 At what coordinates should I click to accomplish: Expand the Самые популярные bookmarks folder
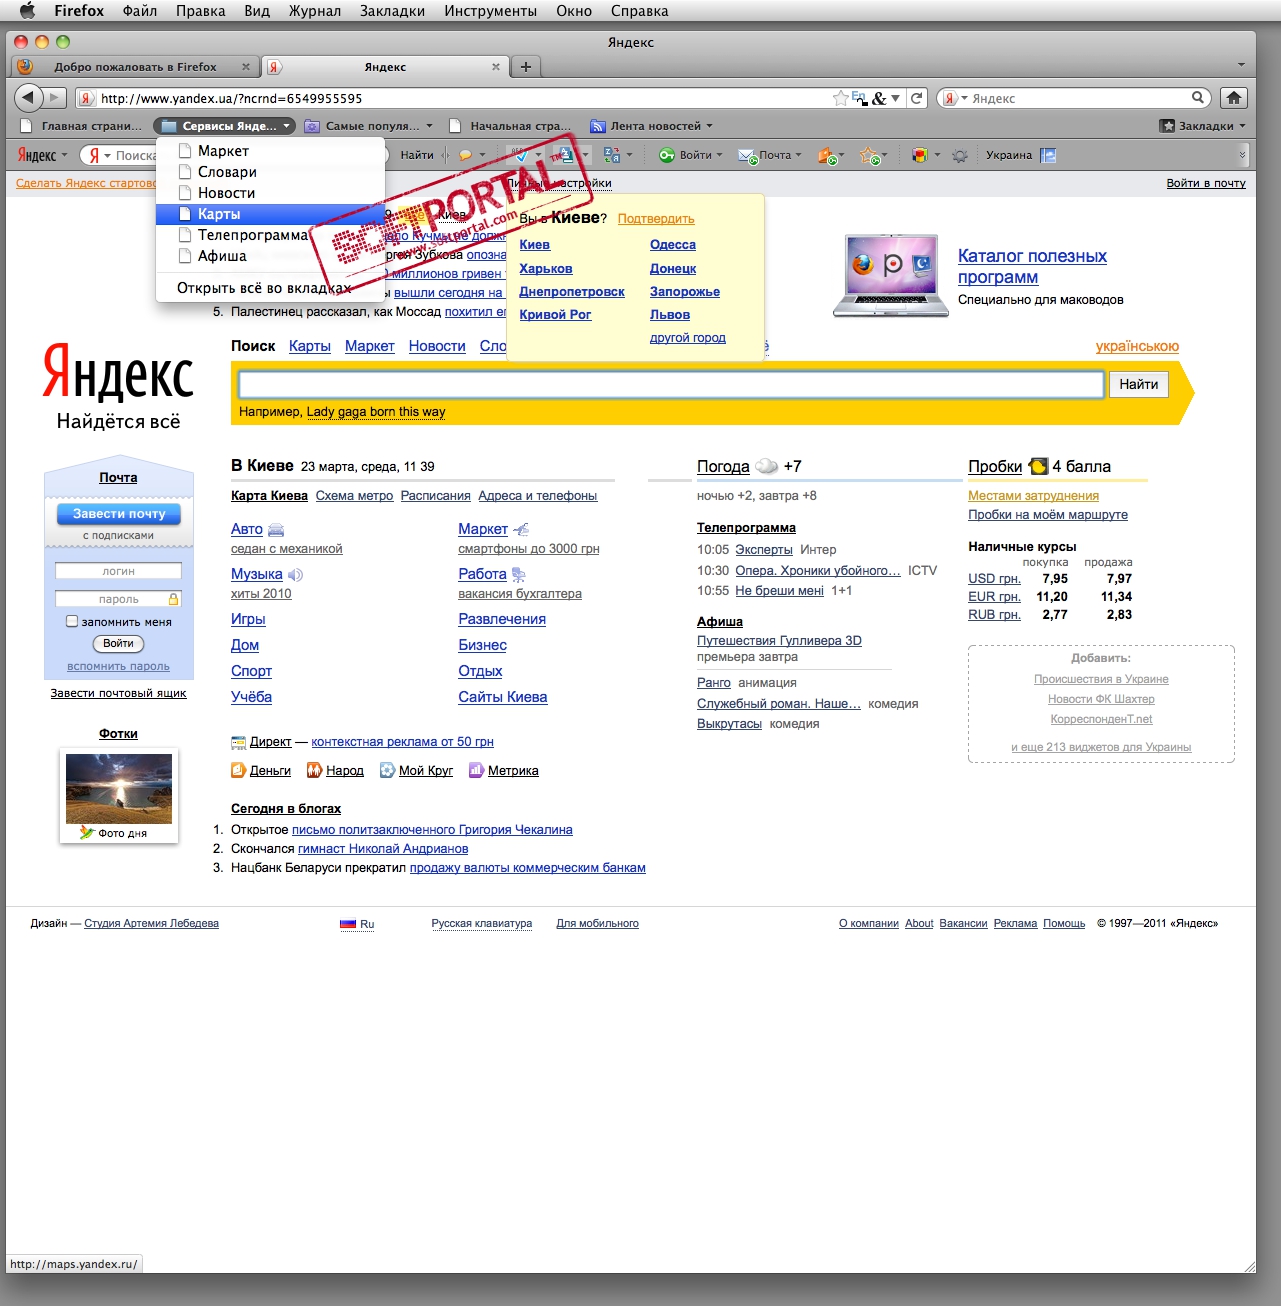[368, 126]
